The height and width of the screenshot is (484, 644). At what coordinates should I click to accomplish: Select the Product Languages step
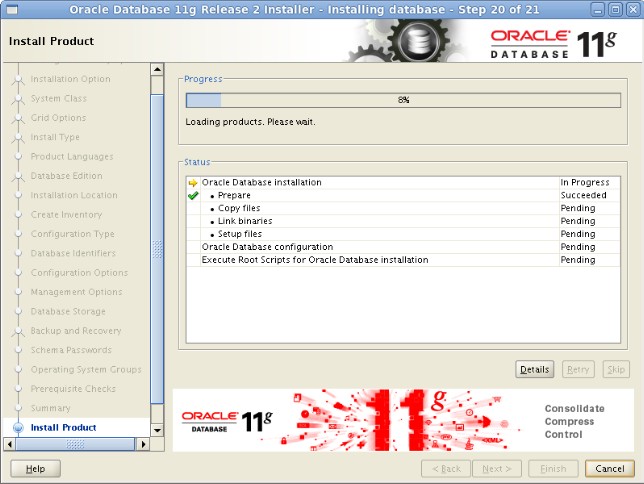72,157
